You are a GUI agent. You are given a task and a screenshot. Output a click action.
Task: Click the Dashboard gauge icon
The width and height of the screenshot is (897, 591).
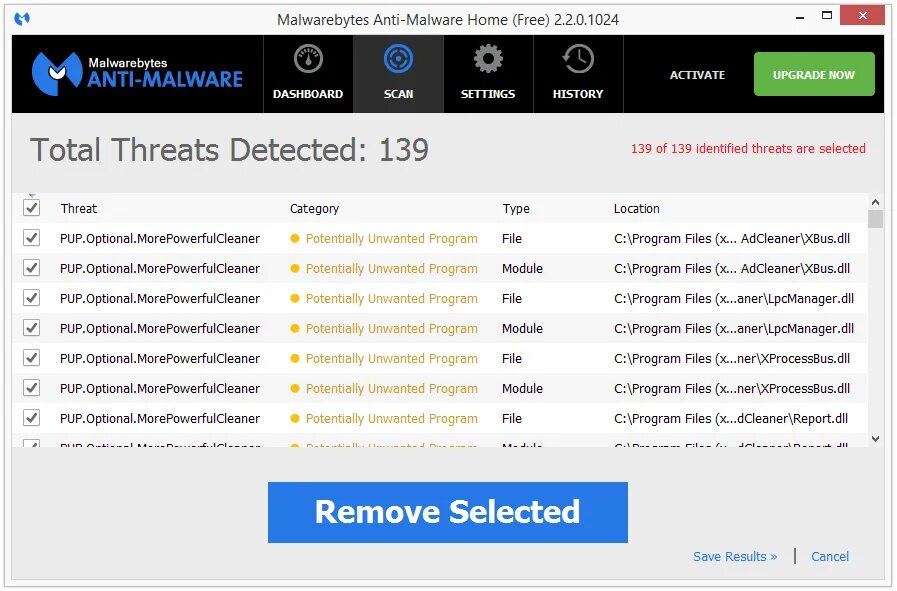tap(308, 59)
